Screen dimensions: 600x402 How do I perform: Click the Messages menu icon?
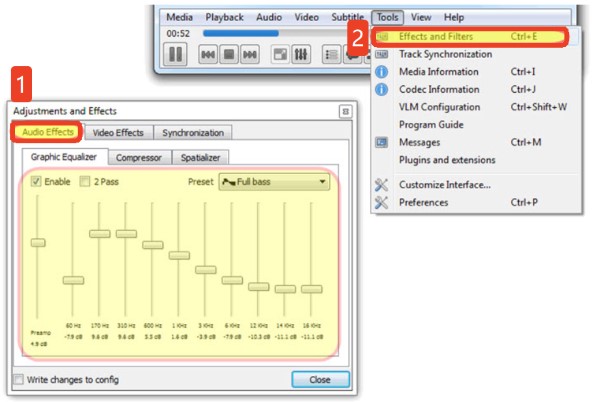[382, 142]
